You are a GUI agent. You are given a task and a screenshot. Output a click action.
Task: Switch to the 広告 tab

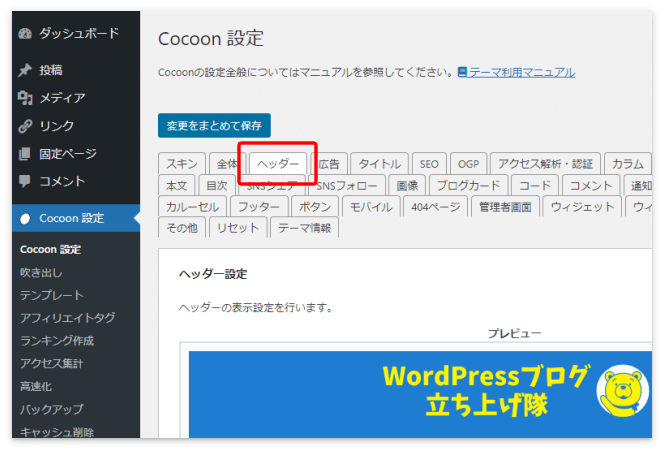329,163
